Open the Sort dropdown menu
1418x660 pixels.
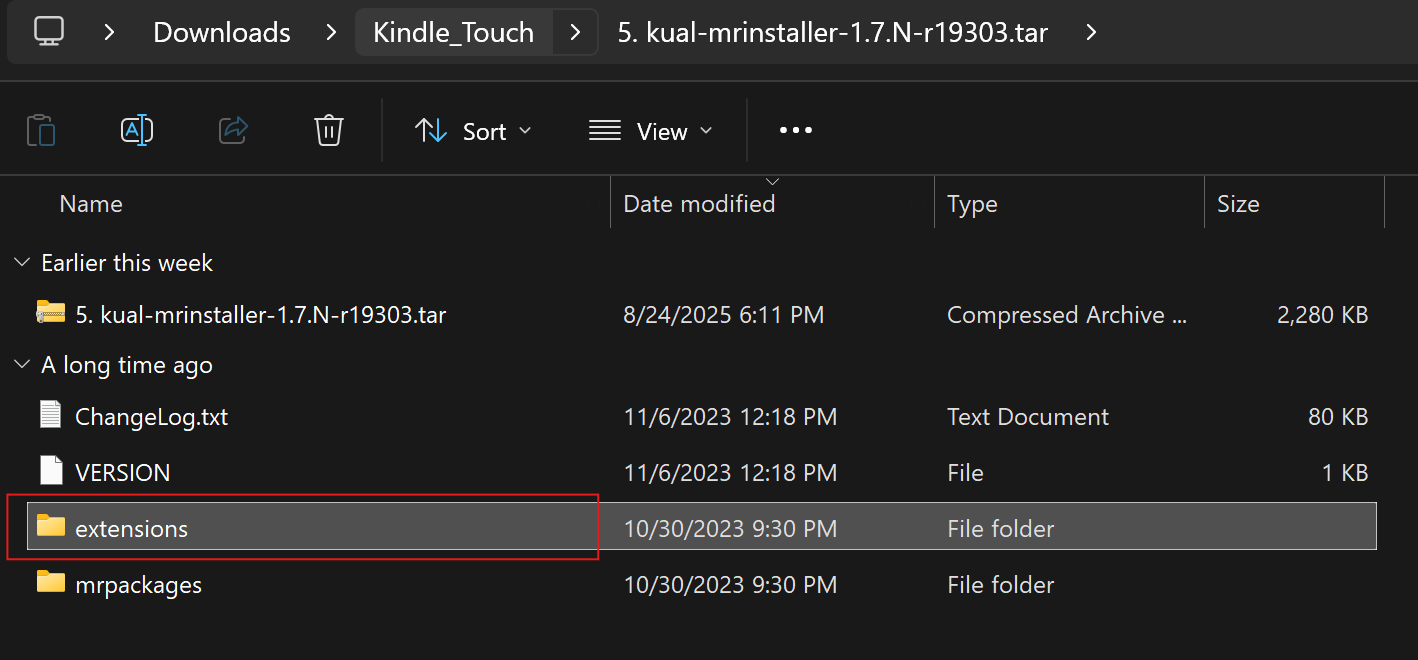[x=474, y=131]
